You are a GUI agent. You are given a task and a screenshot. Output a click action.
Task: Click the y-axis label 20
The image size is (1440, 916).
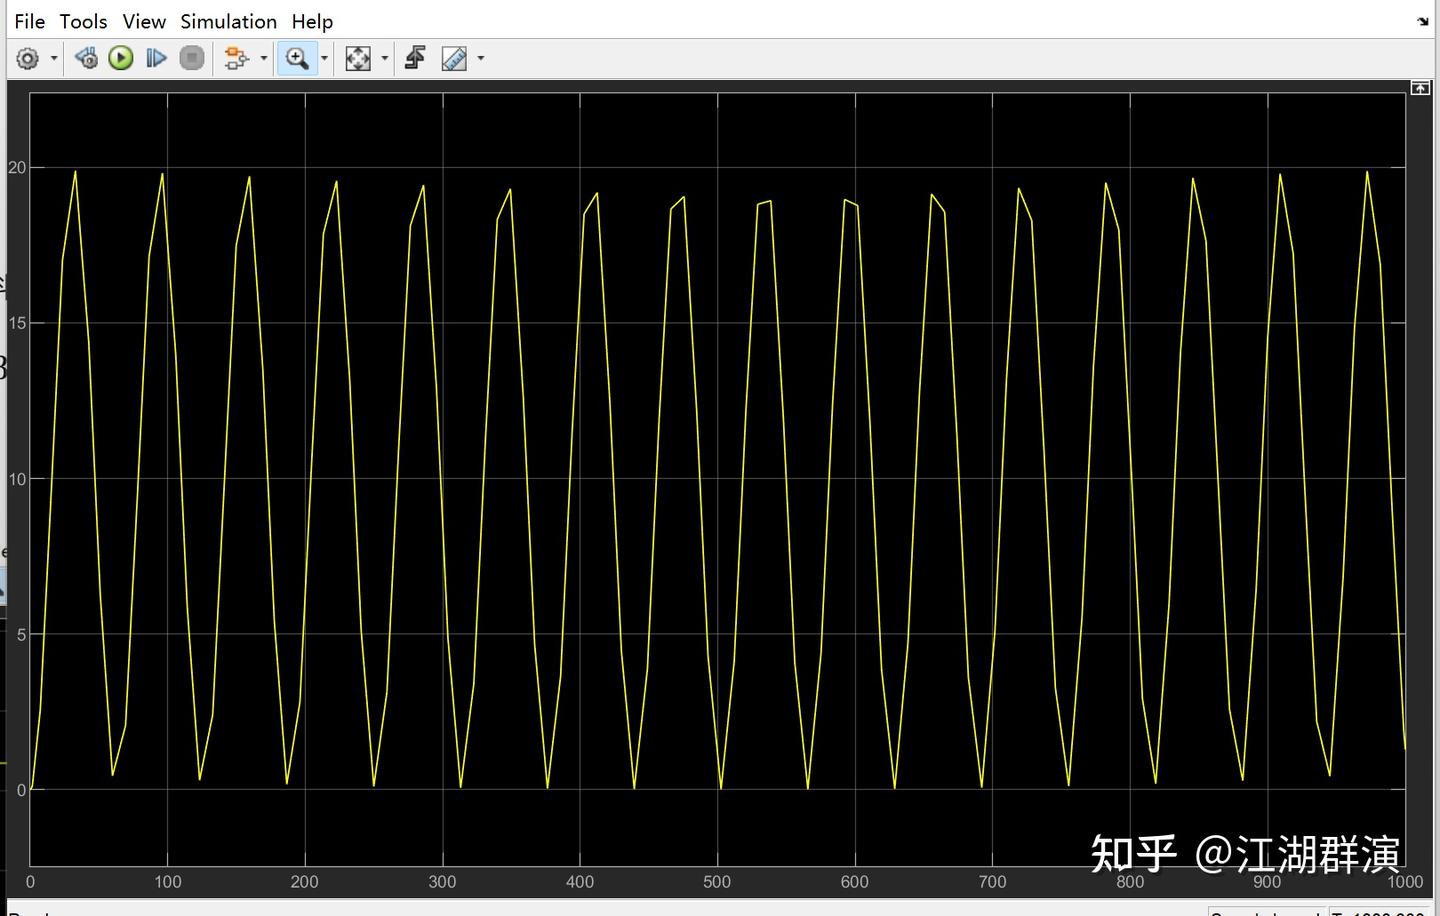[x=17, y=168]
